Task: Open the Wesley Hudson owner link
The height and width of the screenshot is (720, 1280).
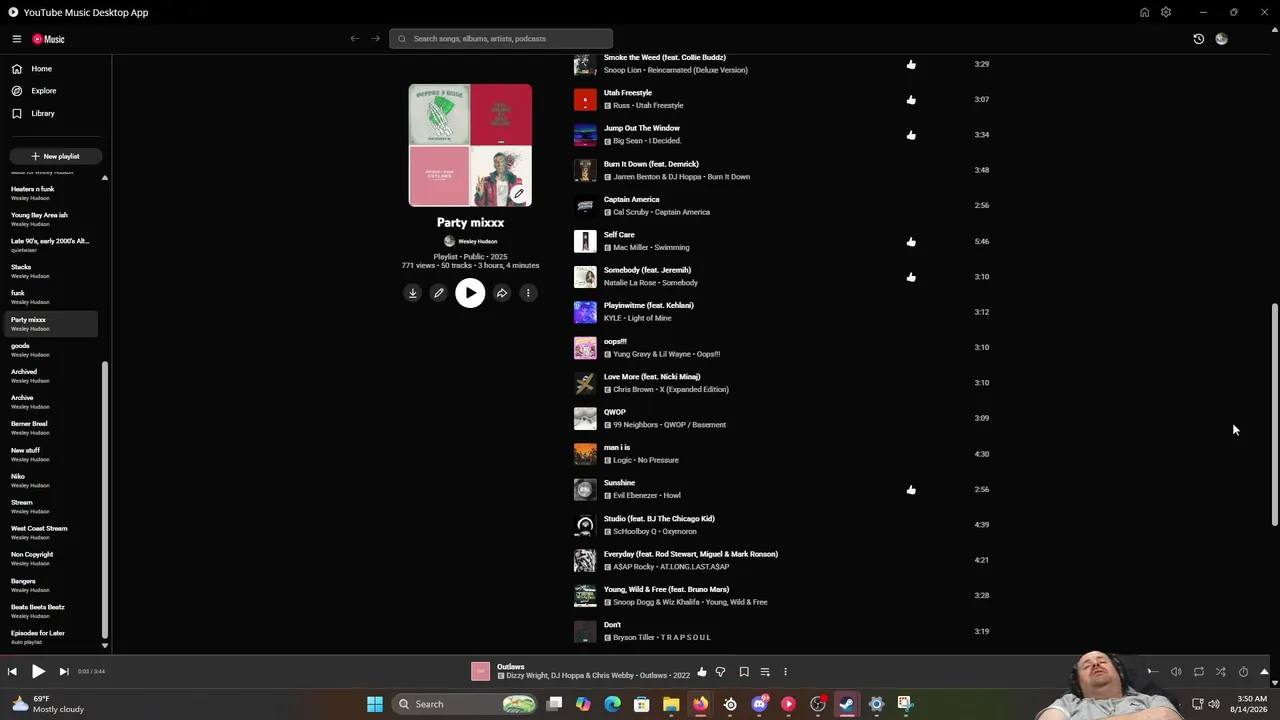Action: 477,241
